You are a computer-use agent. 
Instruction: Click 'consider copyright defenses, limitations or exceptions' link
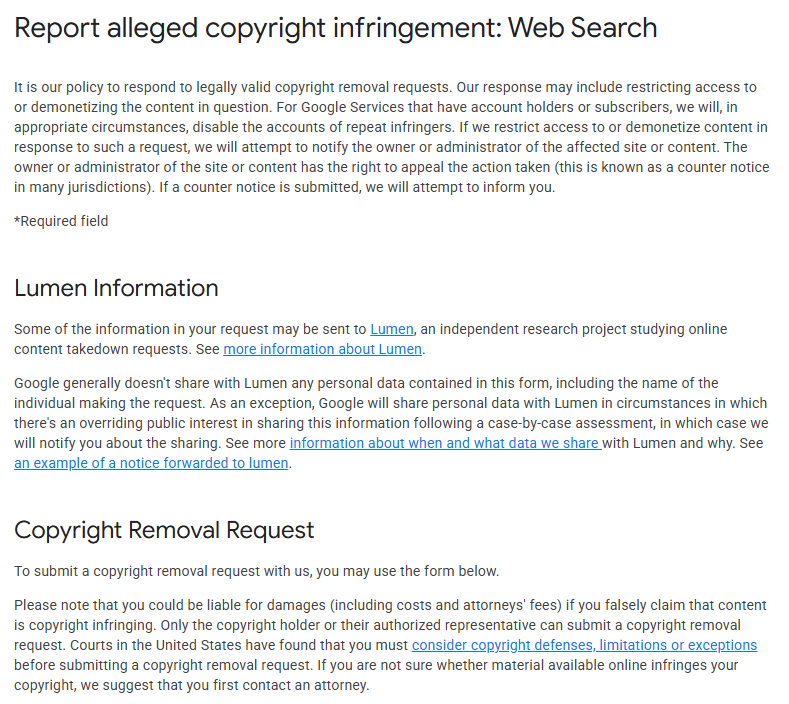584,645
